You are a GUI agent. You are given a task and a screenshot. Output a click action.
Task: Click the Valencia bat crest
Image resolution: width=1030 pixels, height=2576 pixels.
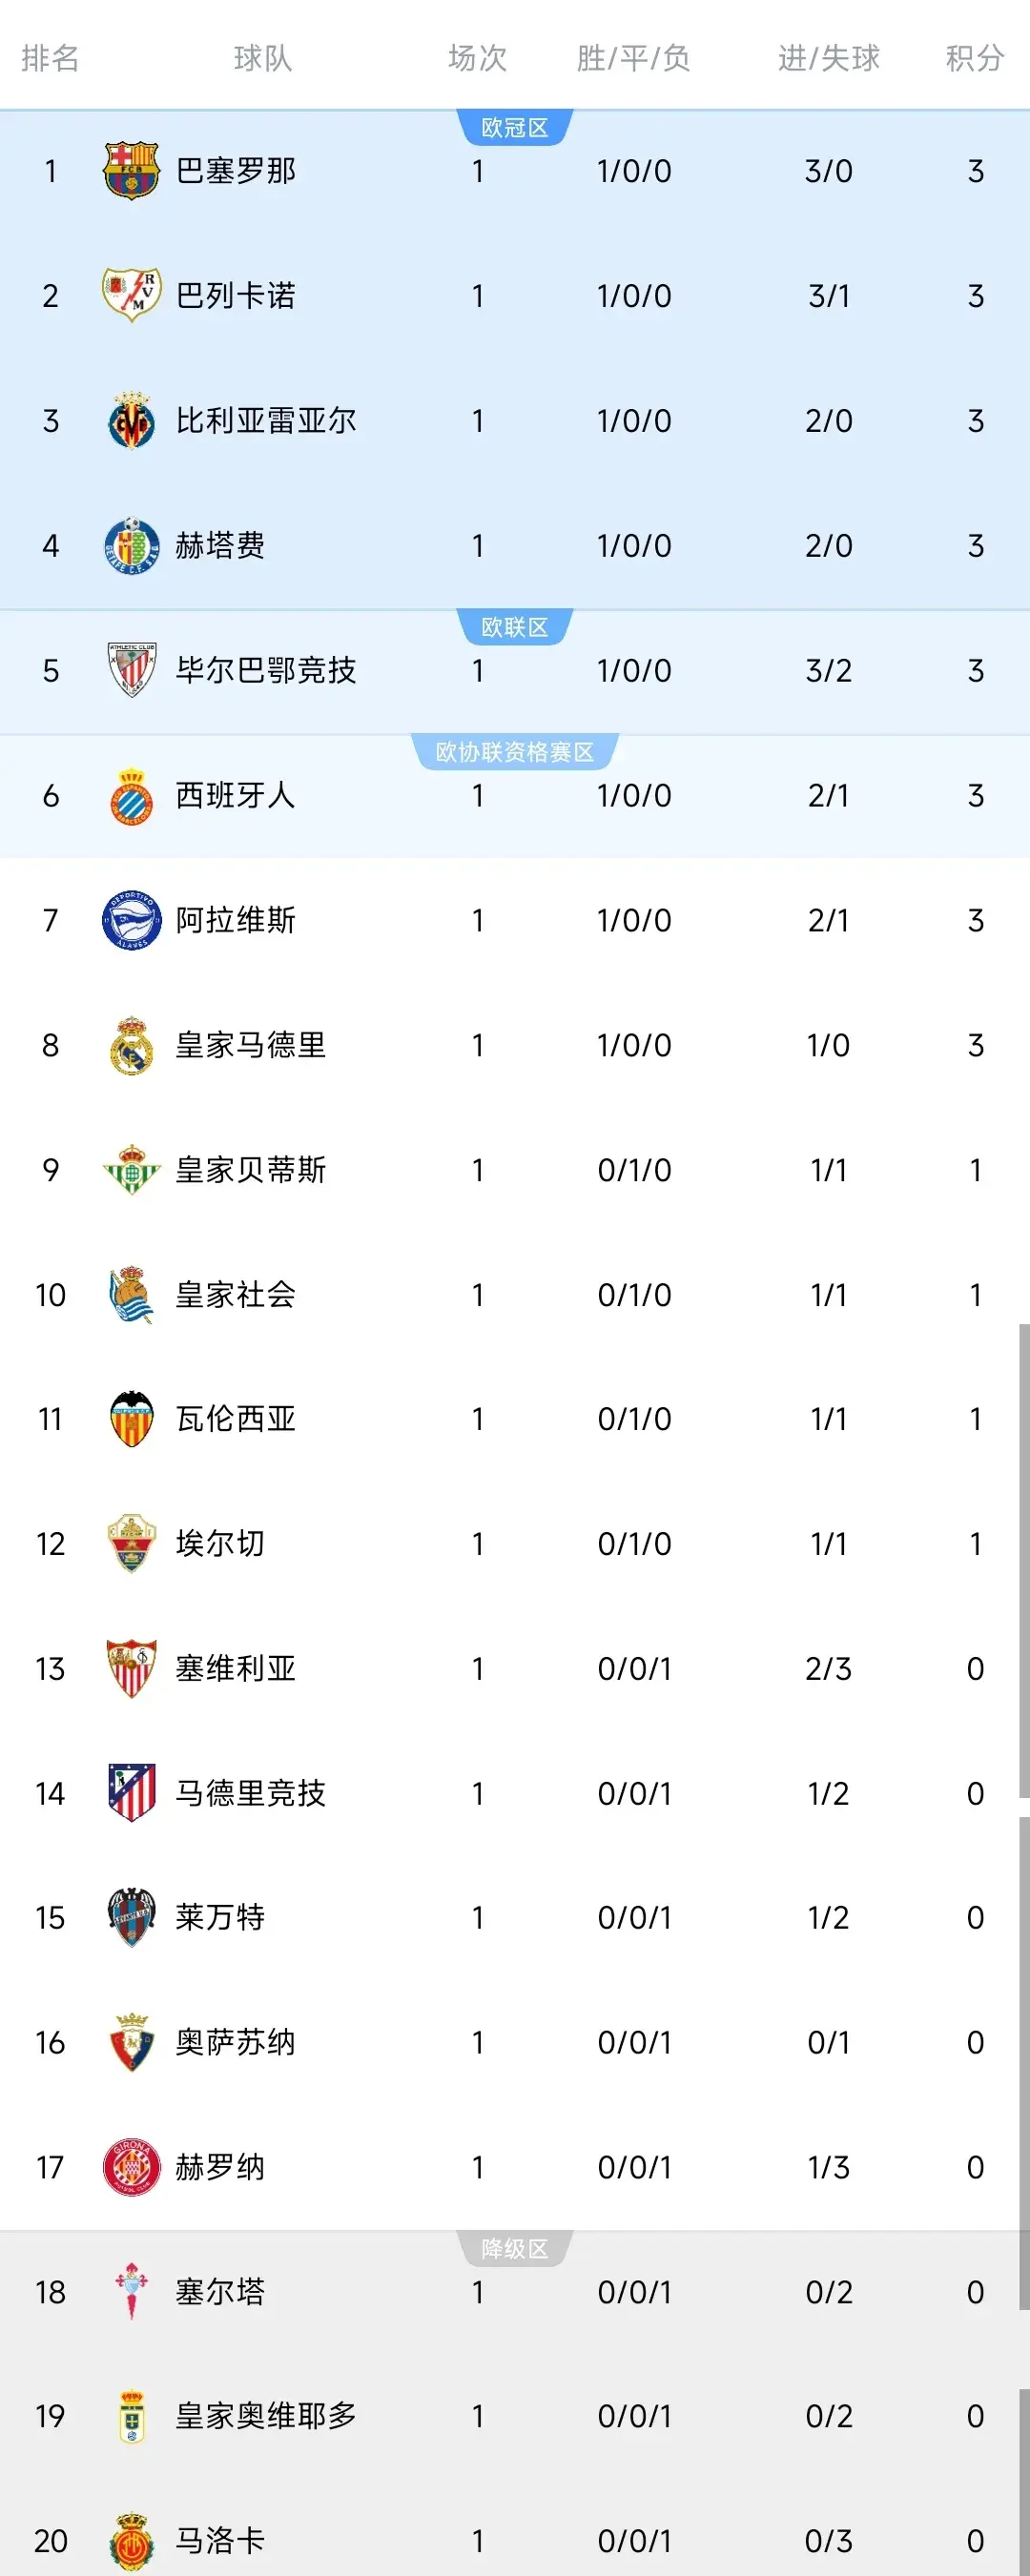(131, 1419)
